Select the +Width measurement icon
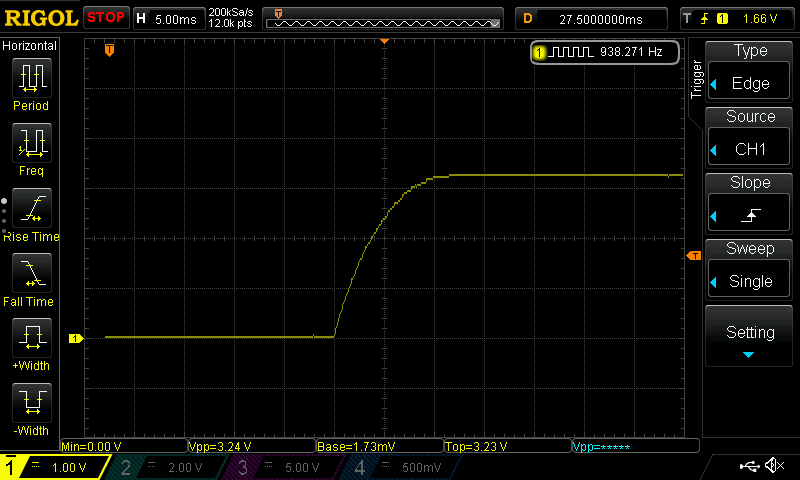 tap(31, 340)
